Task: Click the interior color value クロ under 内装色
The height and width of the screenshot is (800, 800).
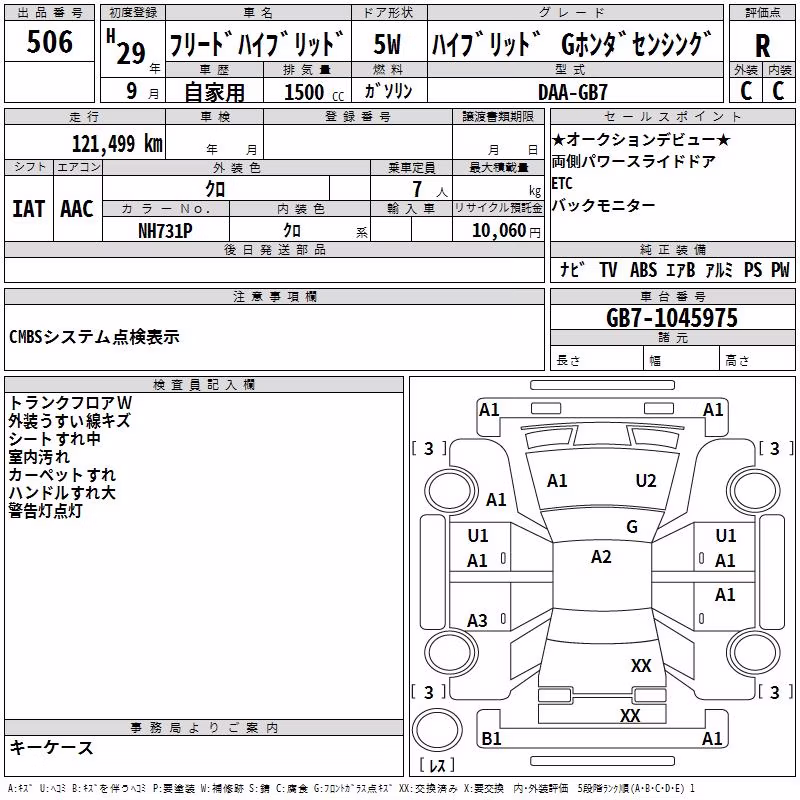Action: point(292,231)
